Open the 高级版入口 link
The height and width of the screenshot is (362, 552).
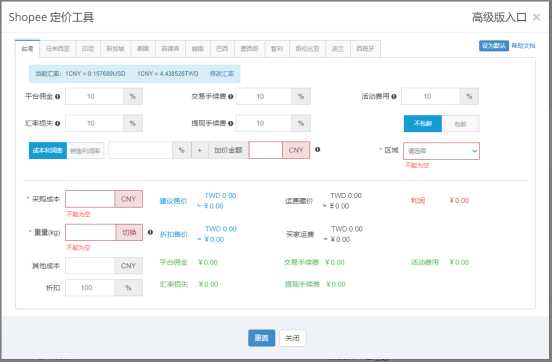click(499, 17)
